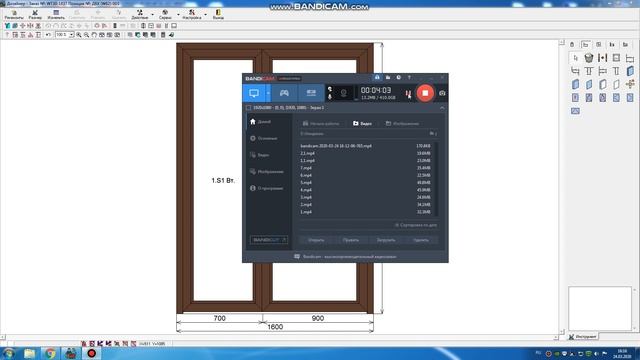Select the 2.1.mp4 file in list

tap(366, 153)
